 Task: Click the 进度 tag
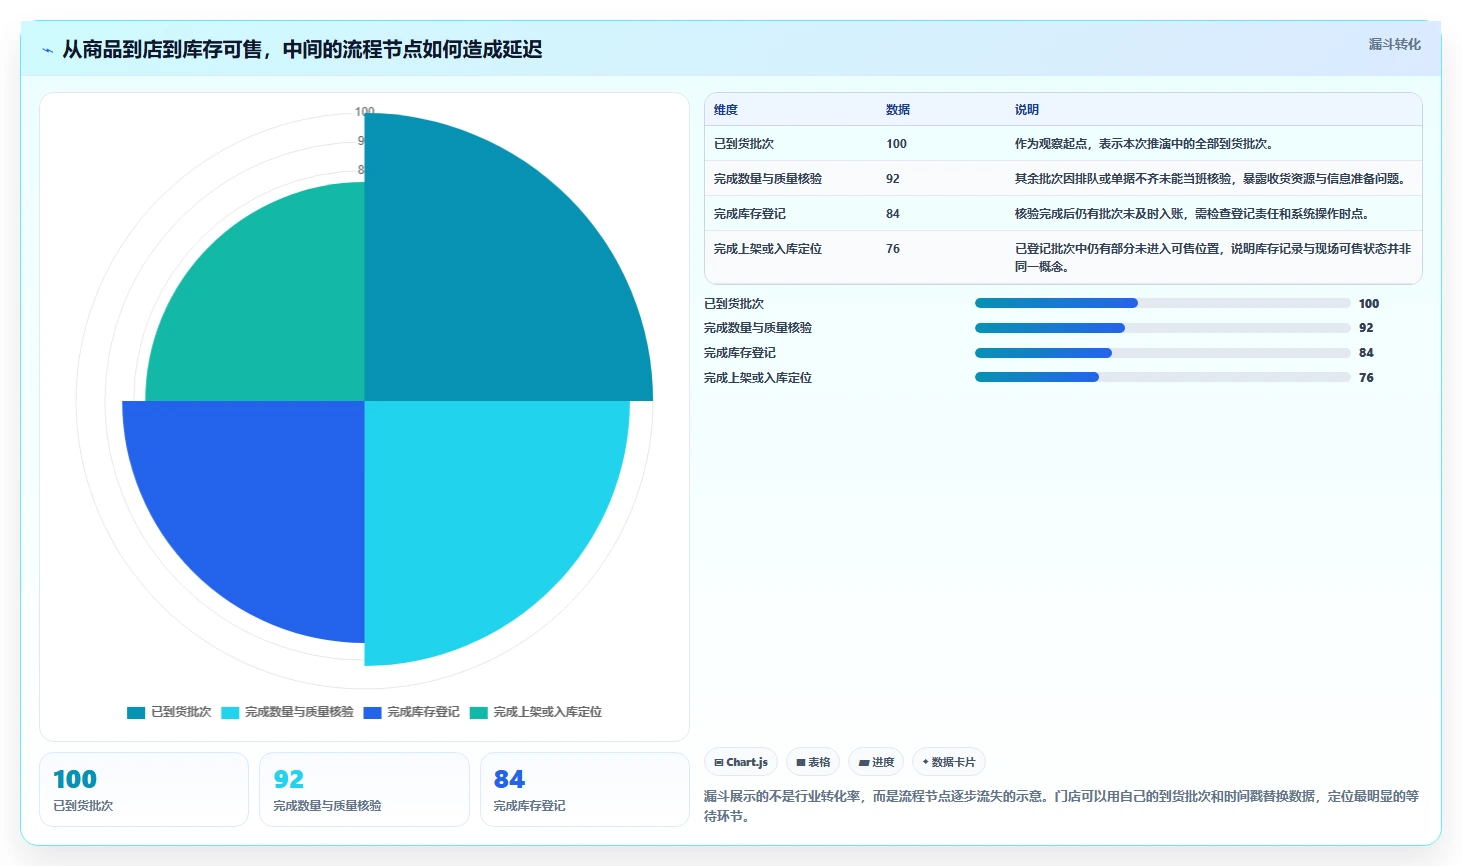[876, 762]
